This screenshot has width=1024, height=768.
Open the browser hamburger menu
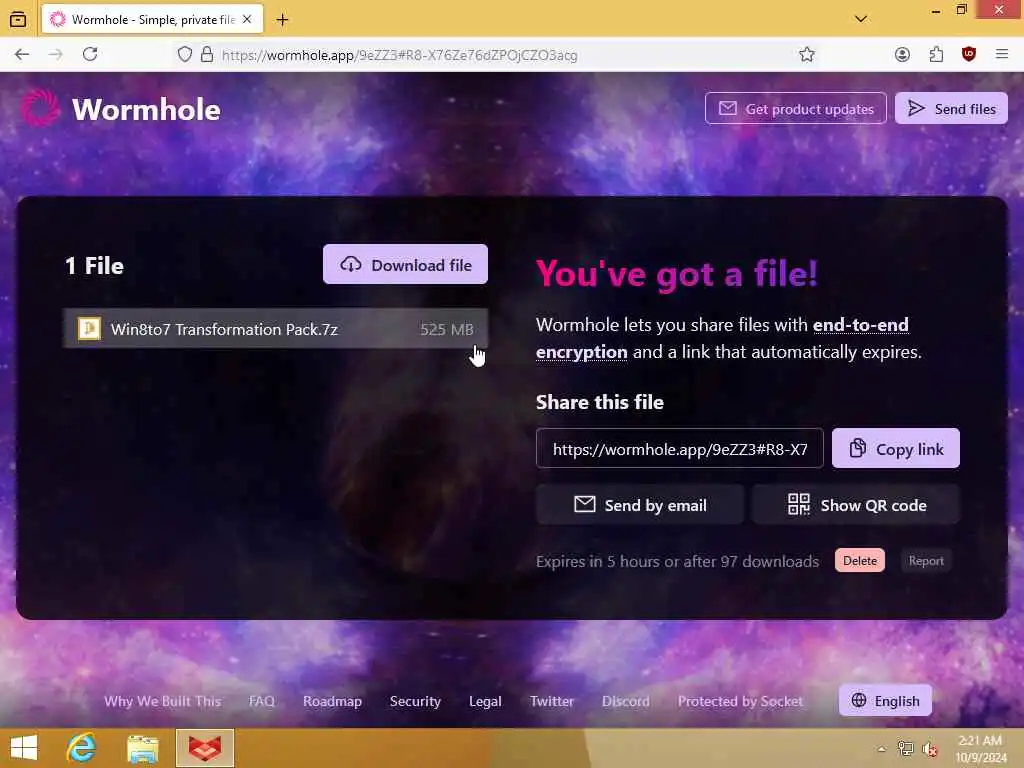point(1002,54)
